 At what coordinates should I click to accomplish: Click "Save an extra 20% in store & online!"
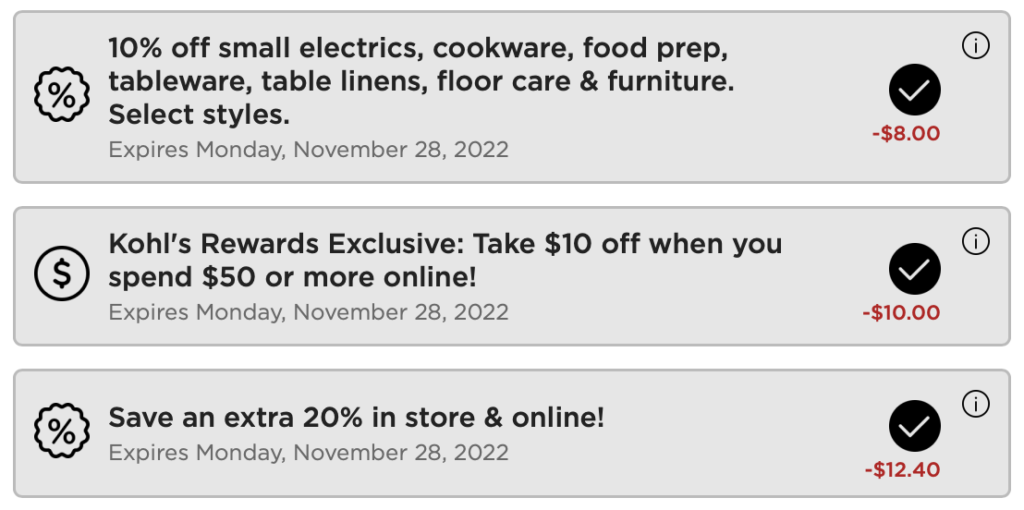pos(356,417)
